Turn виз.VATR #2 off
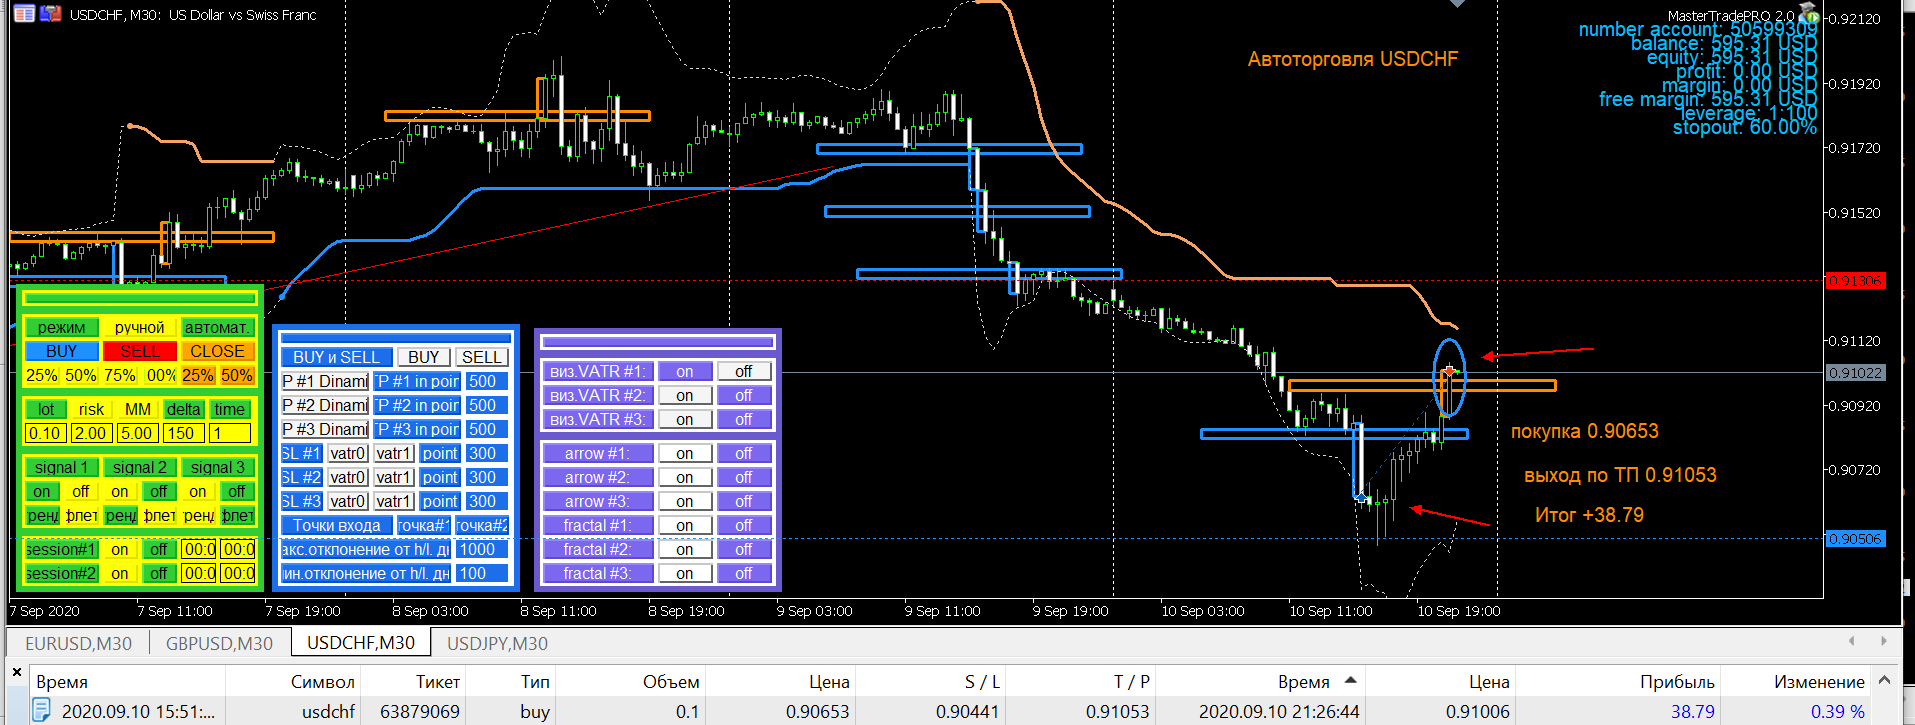The image size is (1915, 725). [744, 395]
